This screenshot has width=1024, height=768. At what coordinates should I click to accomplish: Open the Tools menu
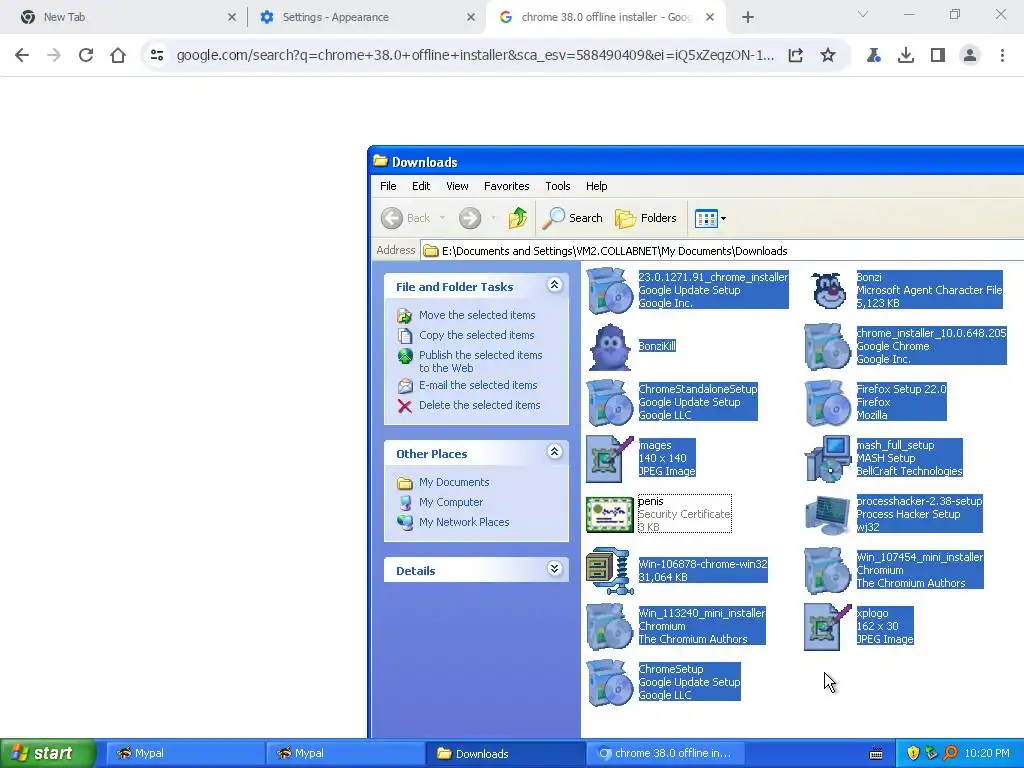558,186
